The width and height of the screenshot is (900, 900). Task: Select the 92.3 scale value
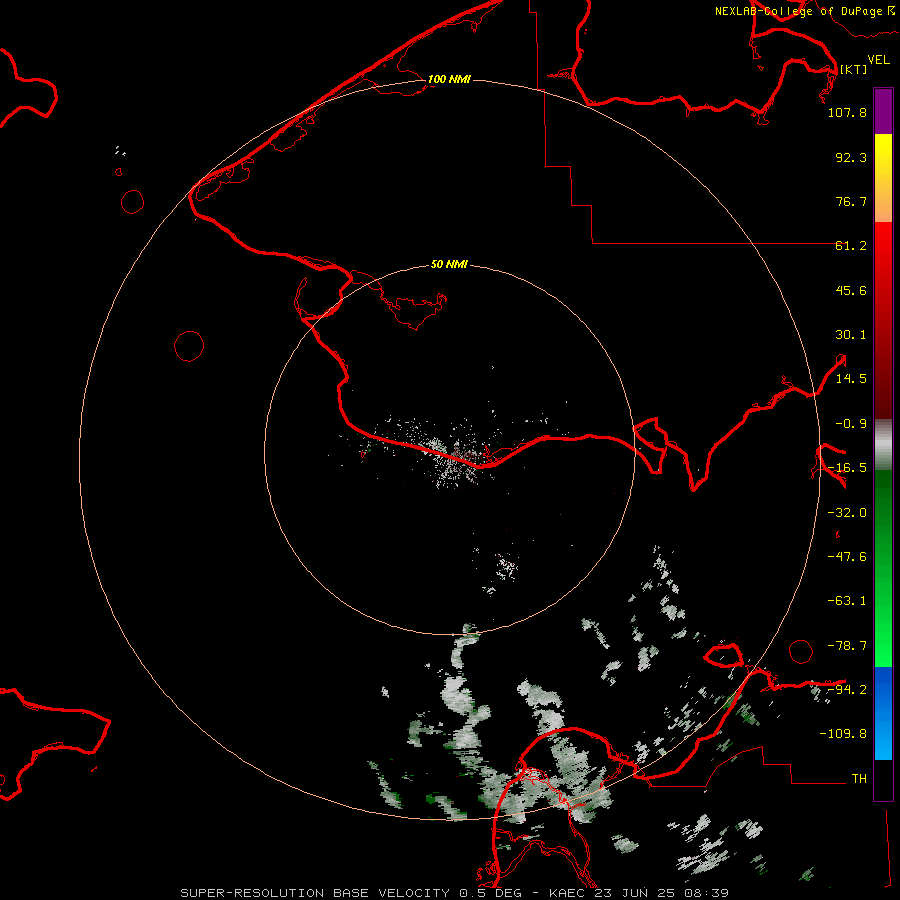tap(851, 157)
